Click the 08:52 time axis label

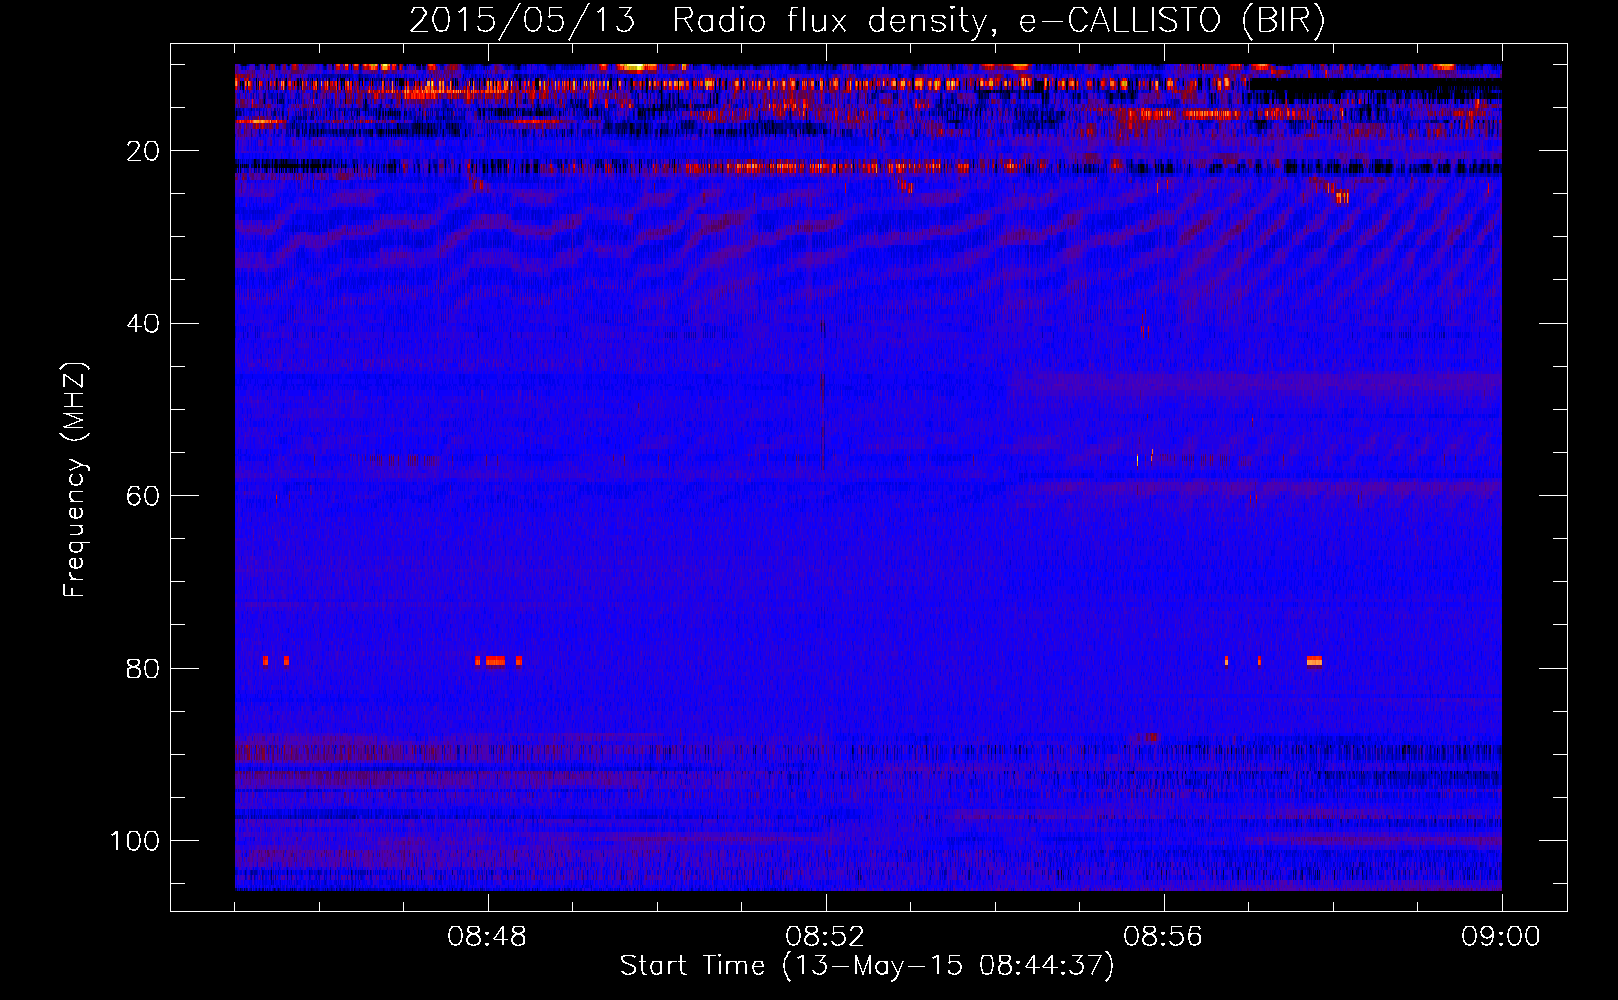coord(825,937)
